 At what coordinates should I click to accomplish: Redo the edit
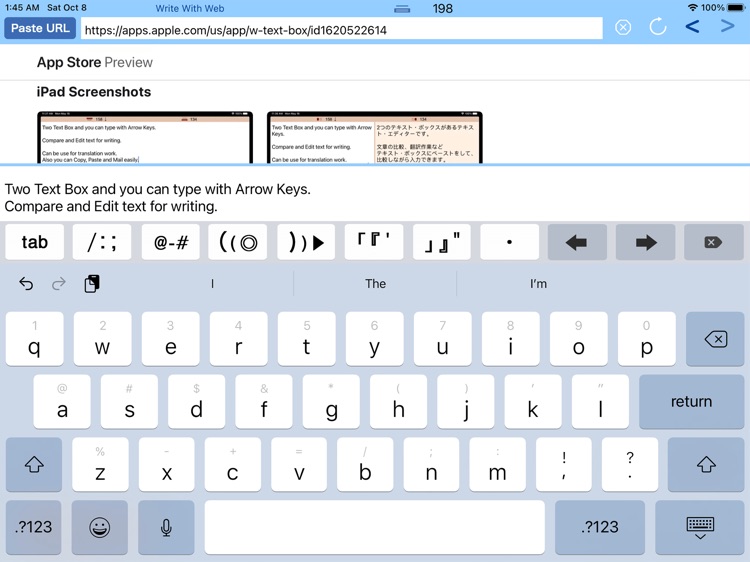59,284
